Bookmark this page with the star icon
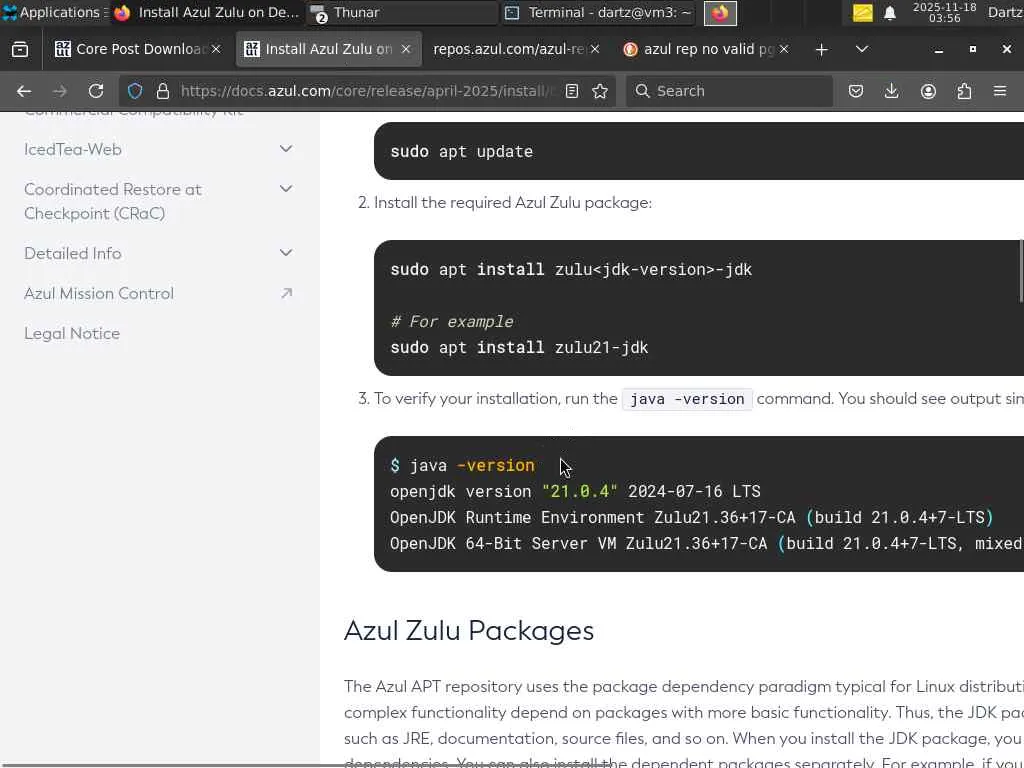This screenshot has width=1024, height=768. (x=600, y=91)
